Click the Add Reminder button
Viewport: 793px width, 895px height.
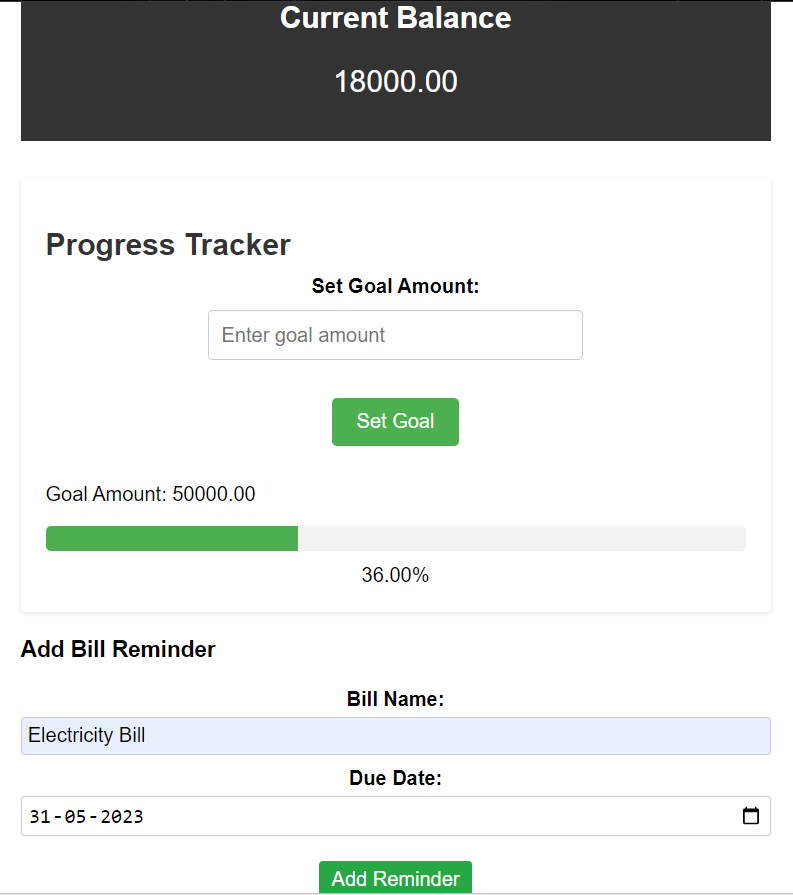[395, 878]
